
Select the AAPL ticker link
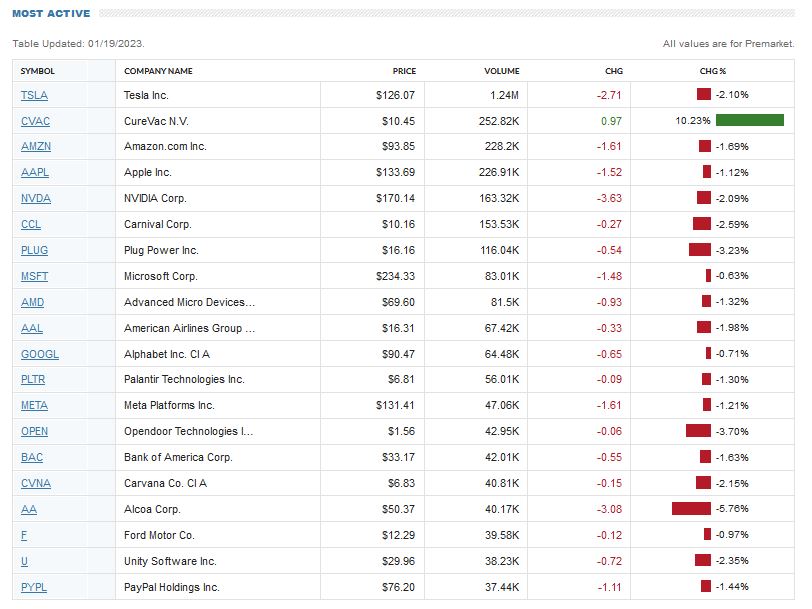(34, 172)
